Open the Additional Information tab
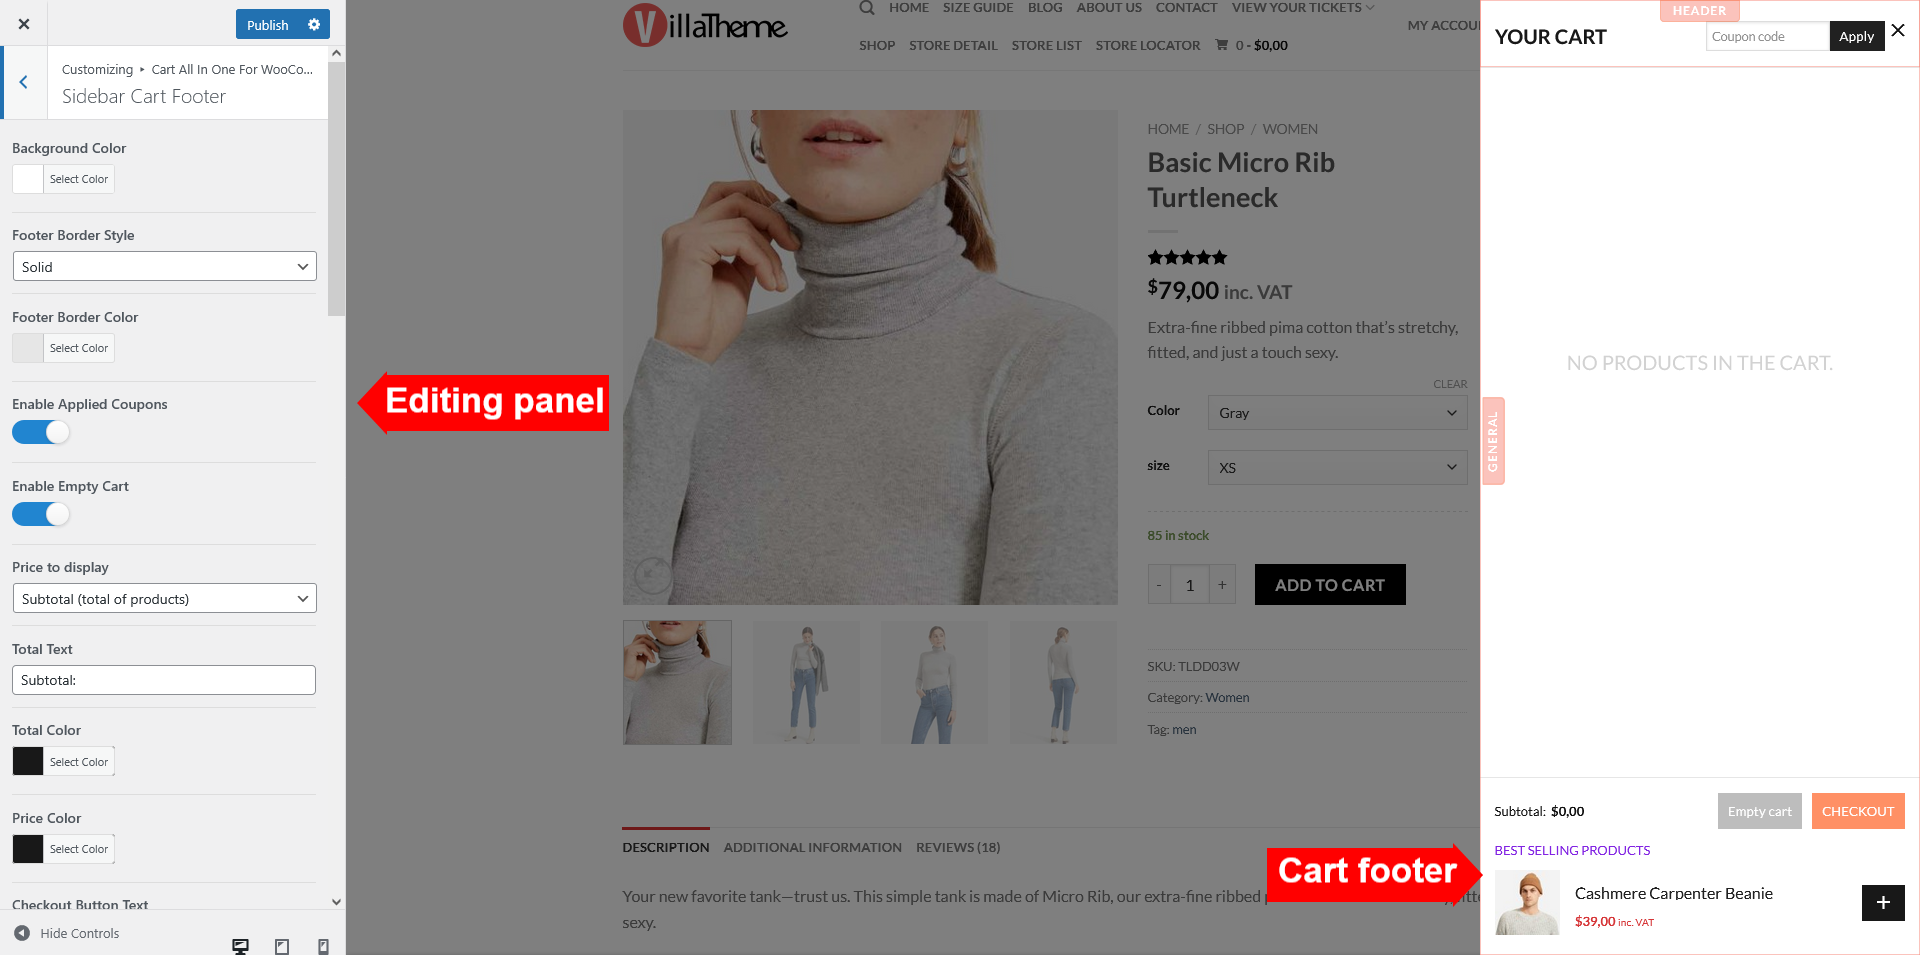Screen dimensions: 1920x955 pyautogui.click(x=813, y=847)
